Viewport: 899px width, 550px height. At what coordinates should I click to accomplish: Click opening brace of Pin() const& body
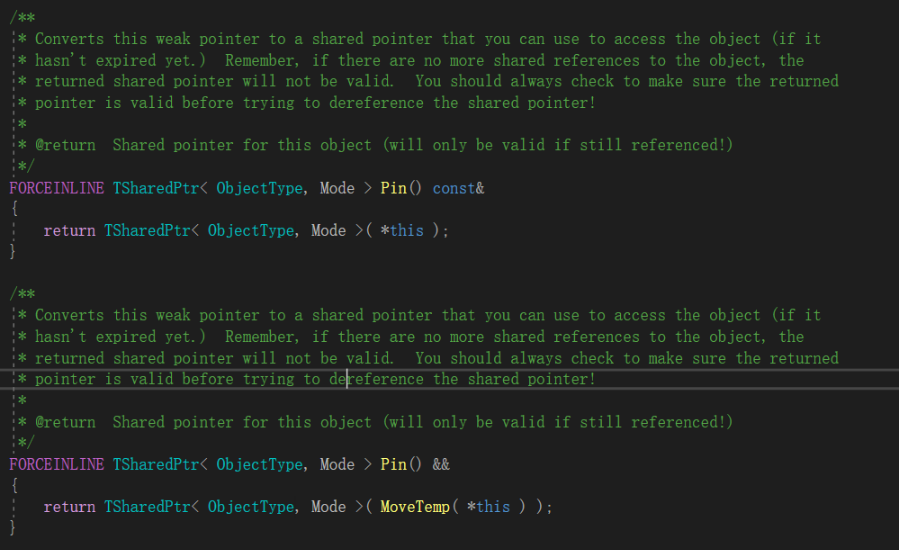[x=14, y=209]
